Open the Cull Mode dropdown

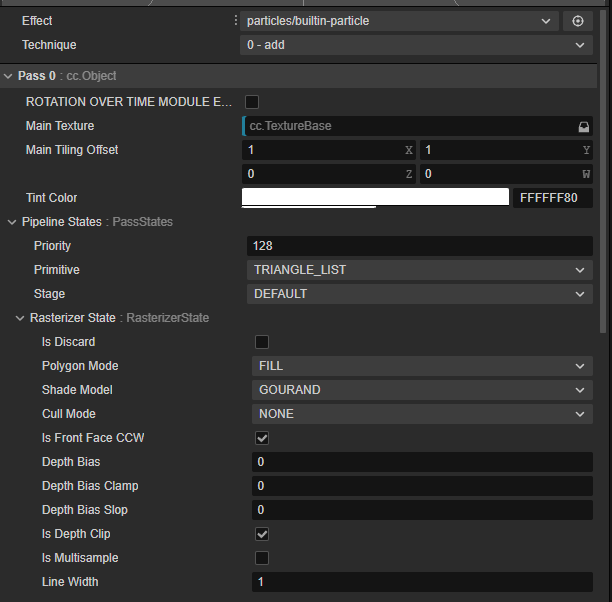(x=422, y=414)
